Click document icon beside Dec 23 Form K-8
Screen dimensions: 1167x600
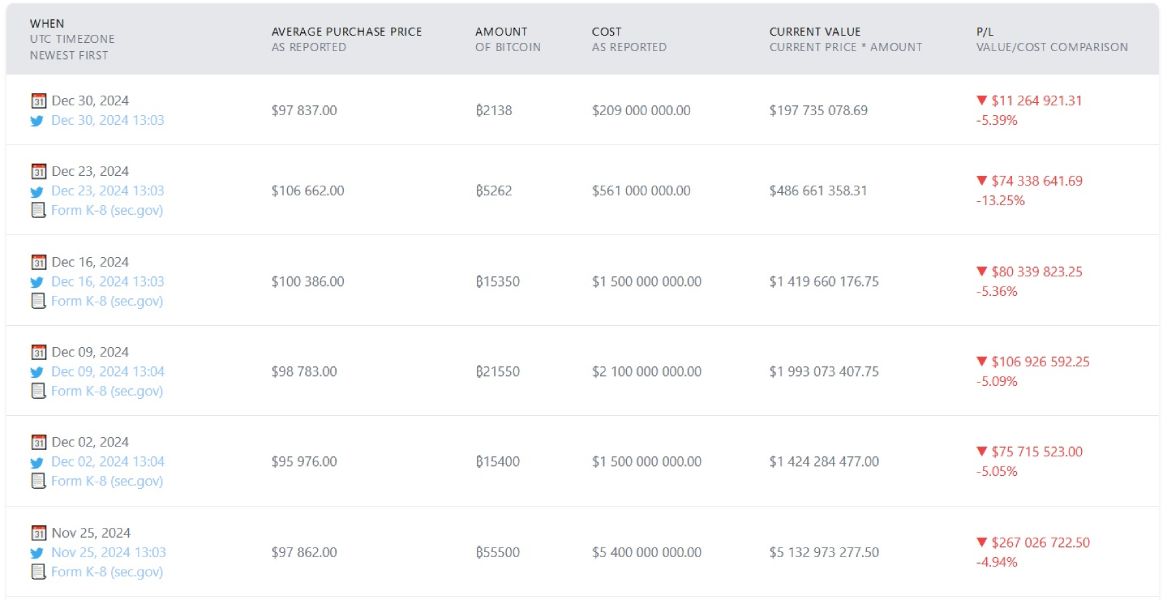tap(38, 210)
